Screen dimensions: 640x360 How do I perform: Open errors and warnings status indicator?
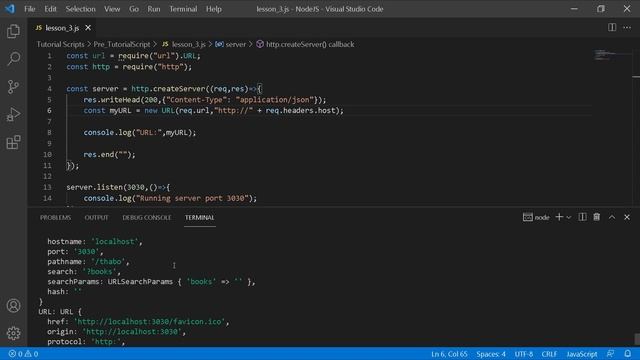[x=23, y=354]
